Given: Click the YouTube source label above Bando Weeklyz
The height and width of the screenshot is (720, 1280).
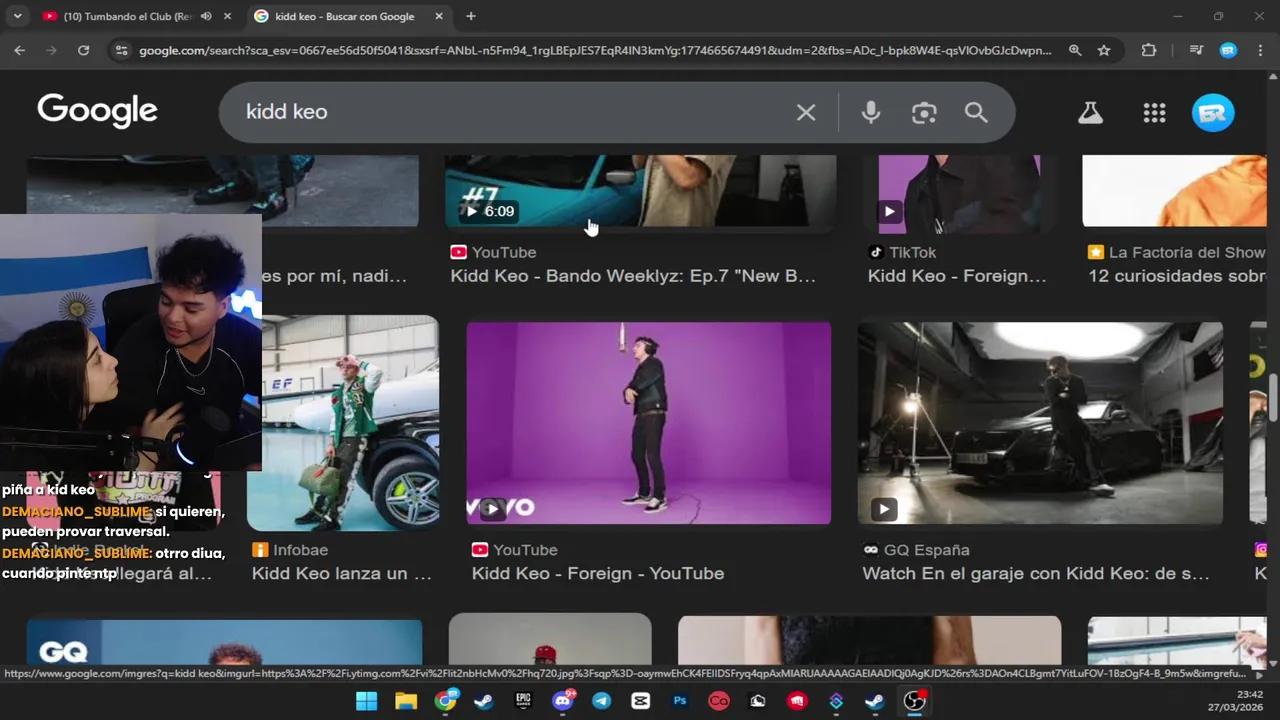Looking at the screenshot, I should pos(504,253).
